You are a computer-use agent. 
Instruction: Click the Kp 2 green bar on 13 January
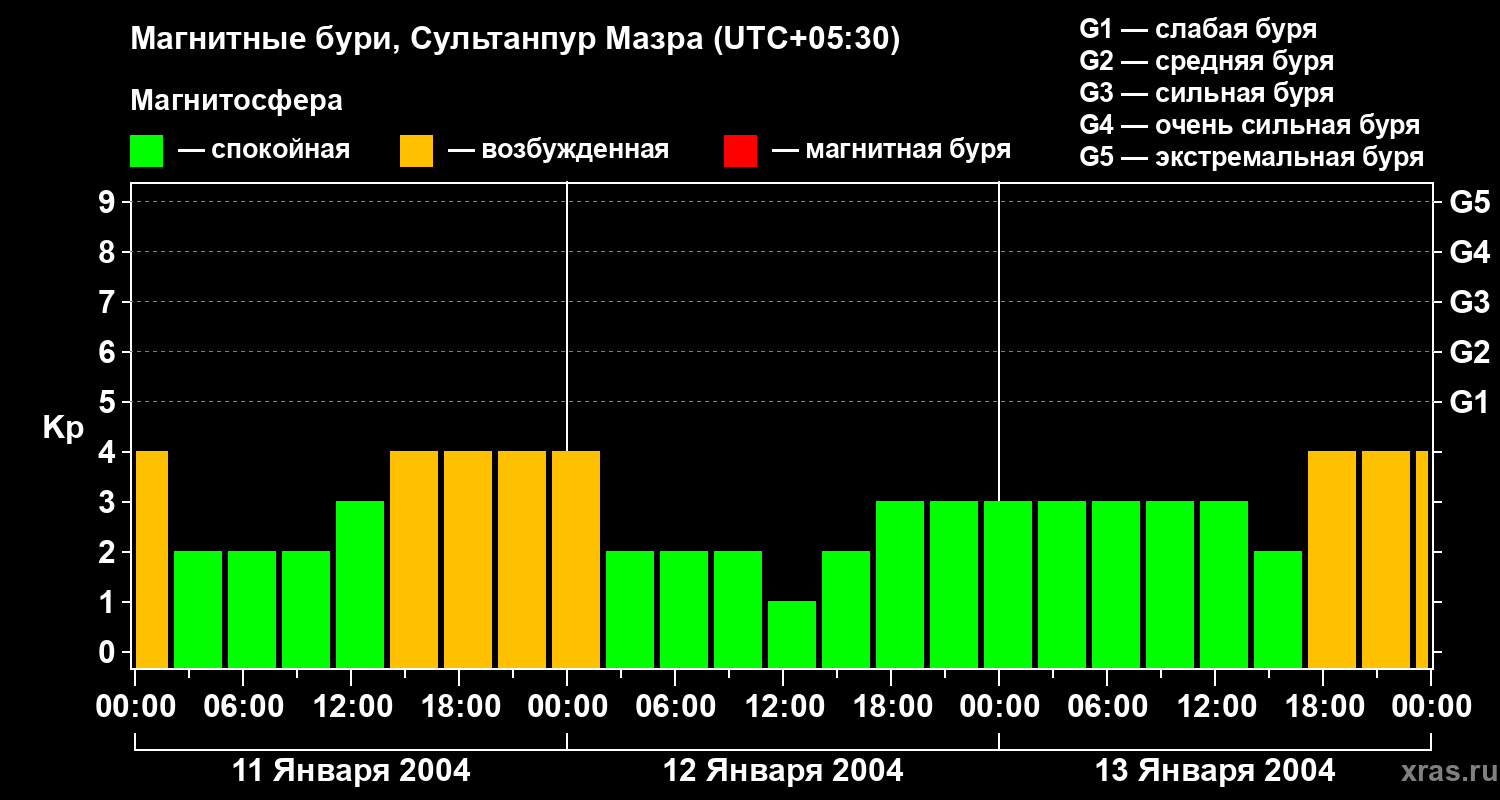[1278, 609]
